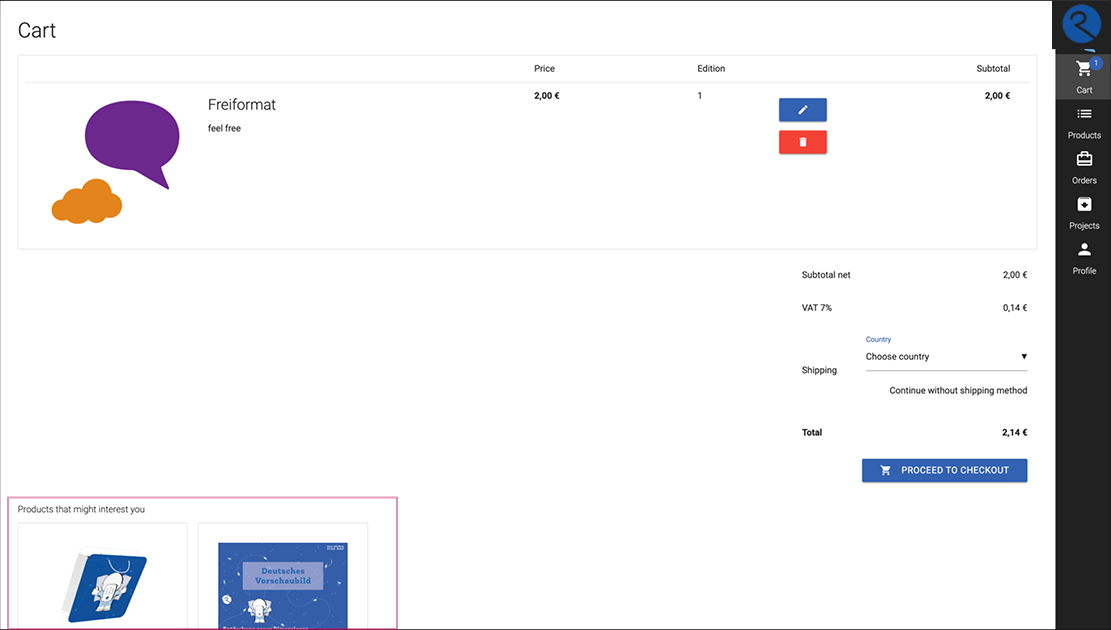Click the country dropdown arrow
The image size is (1111, 630).
pyautogui.click(x=1023, y=357)
